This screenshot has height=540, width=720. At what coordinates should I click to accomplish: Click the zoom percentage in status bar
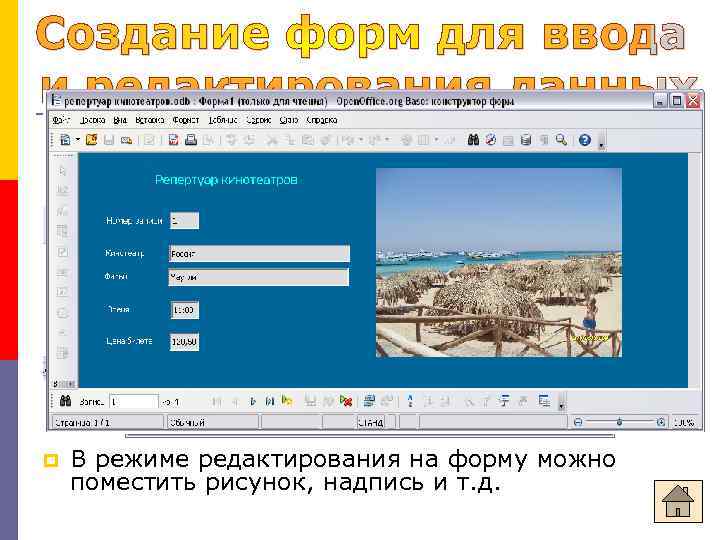pyautogui.click(x=685, y=422)
